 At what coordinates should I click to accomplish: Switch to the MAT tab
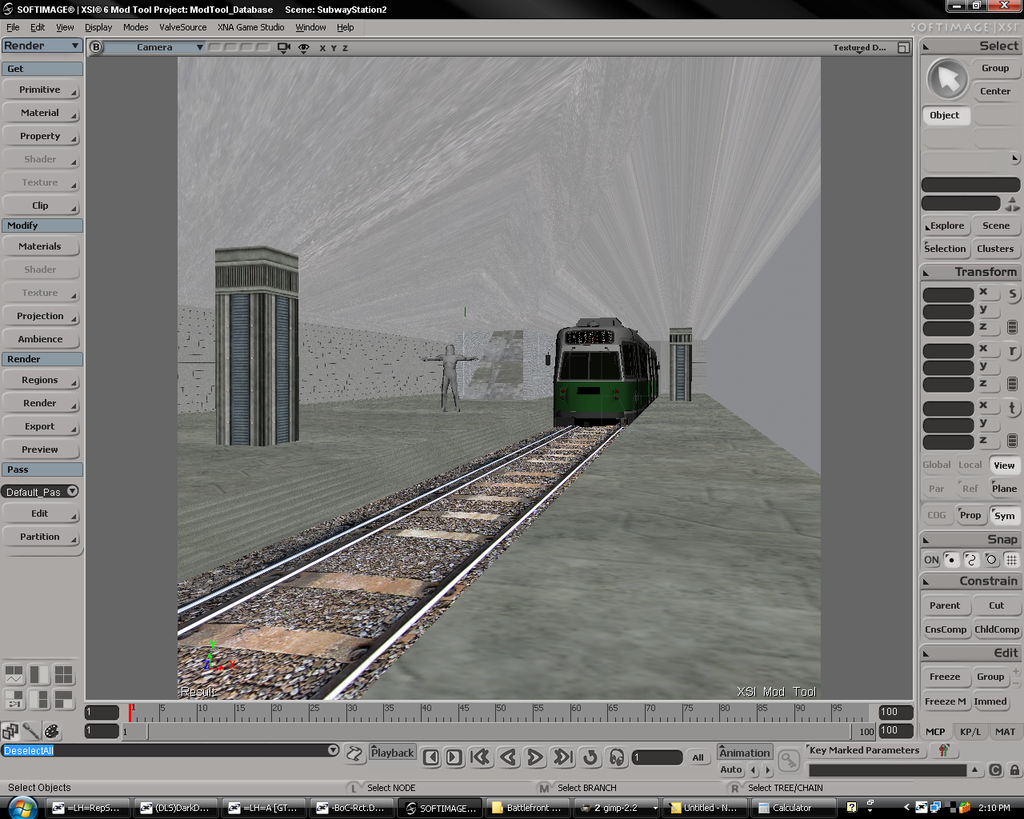coord(1005,731)
